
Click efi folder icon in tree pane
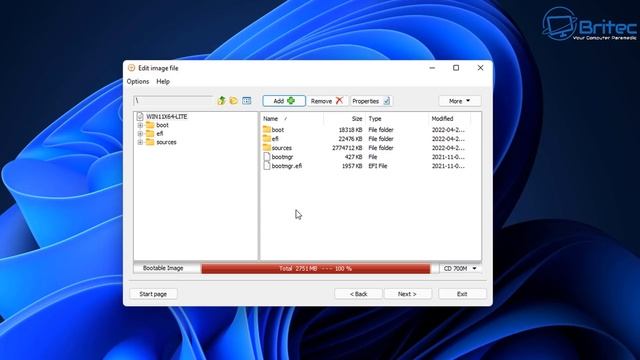coord(150,133)
